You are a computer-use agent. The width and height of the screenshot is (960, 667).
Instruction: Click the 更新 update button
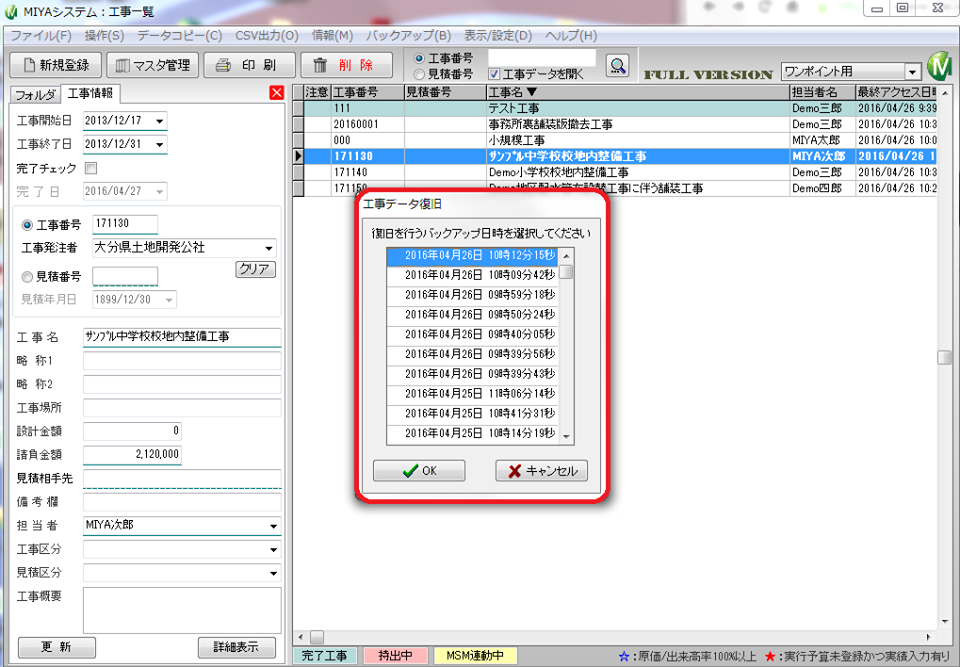click(x=56, y=647)
